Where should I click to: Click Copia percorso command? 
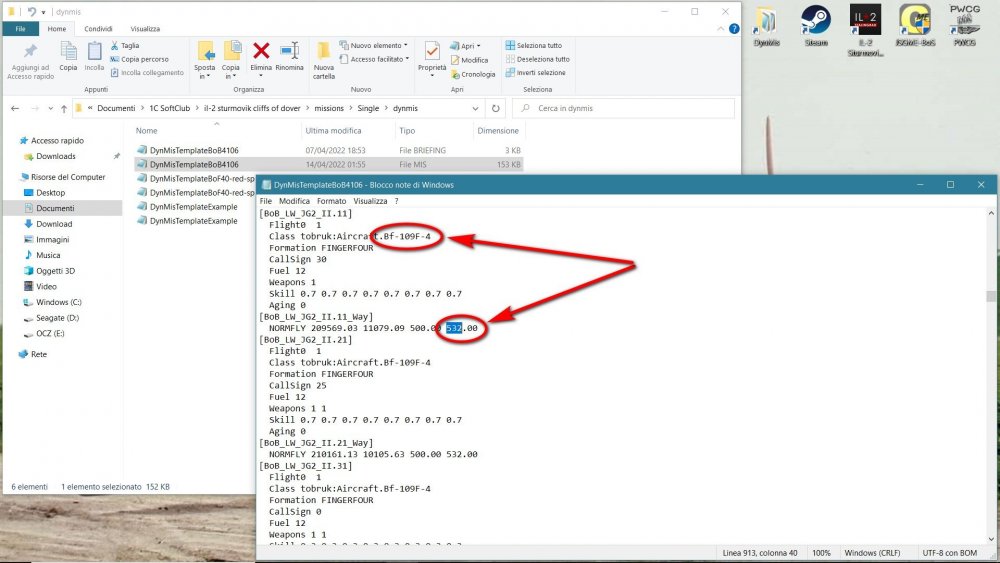point(140,59)
